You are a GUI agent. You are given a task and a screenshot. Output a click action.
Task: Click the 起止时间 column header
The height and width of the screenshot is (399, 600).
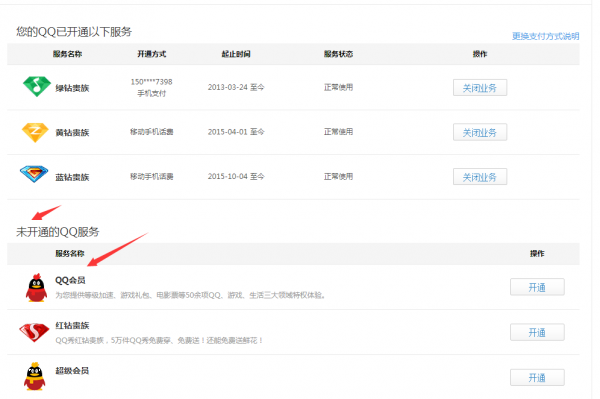236,54
